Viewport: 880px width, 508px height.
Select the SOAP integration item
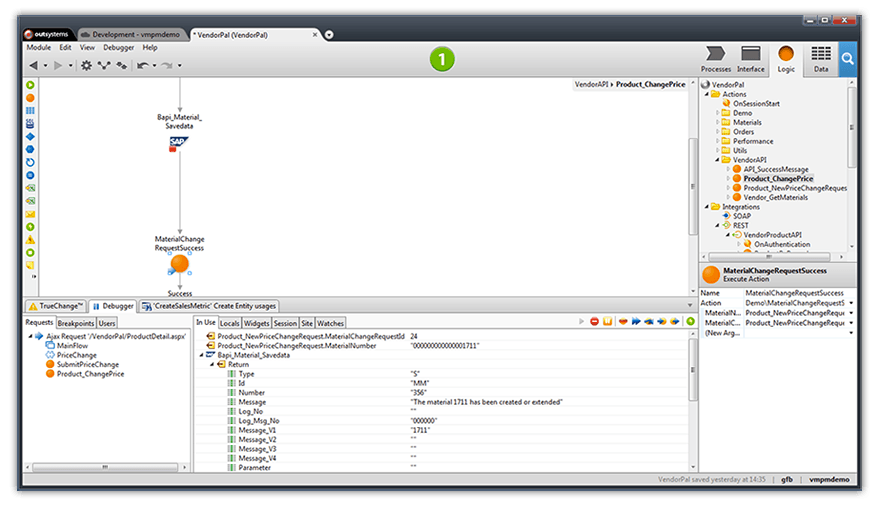tap(741, 216)
